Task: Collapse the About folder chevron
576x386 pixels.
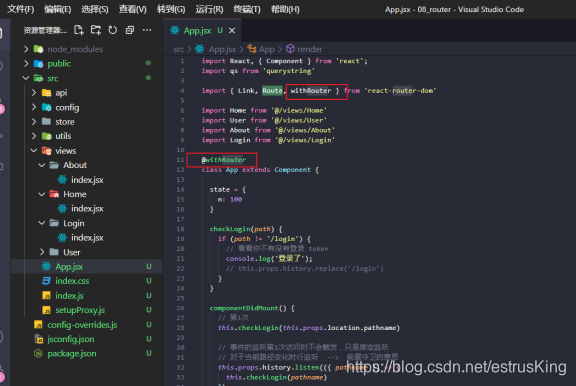Action: tap(42, 165)
